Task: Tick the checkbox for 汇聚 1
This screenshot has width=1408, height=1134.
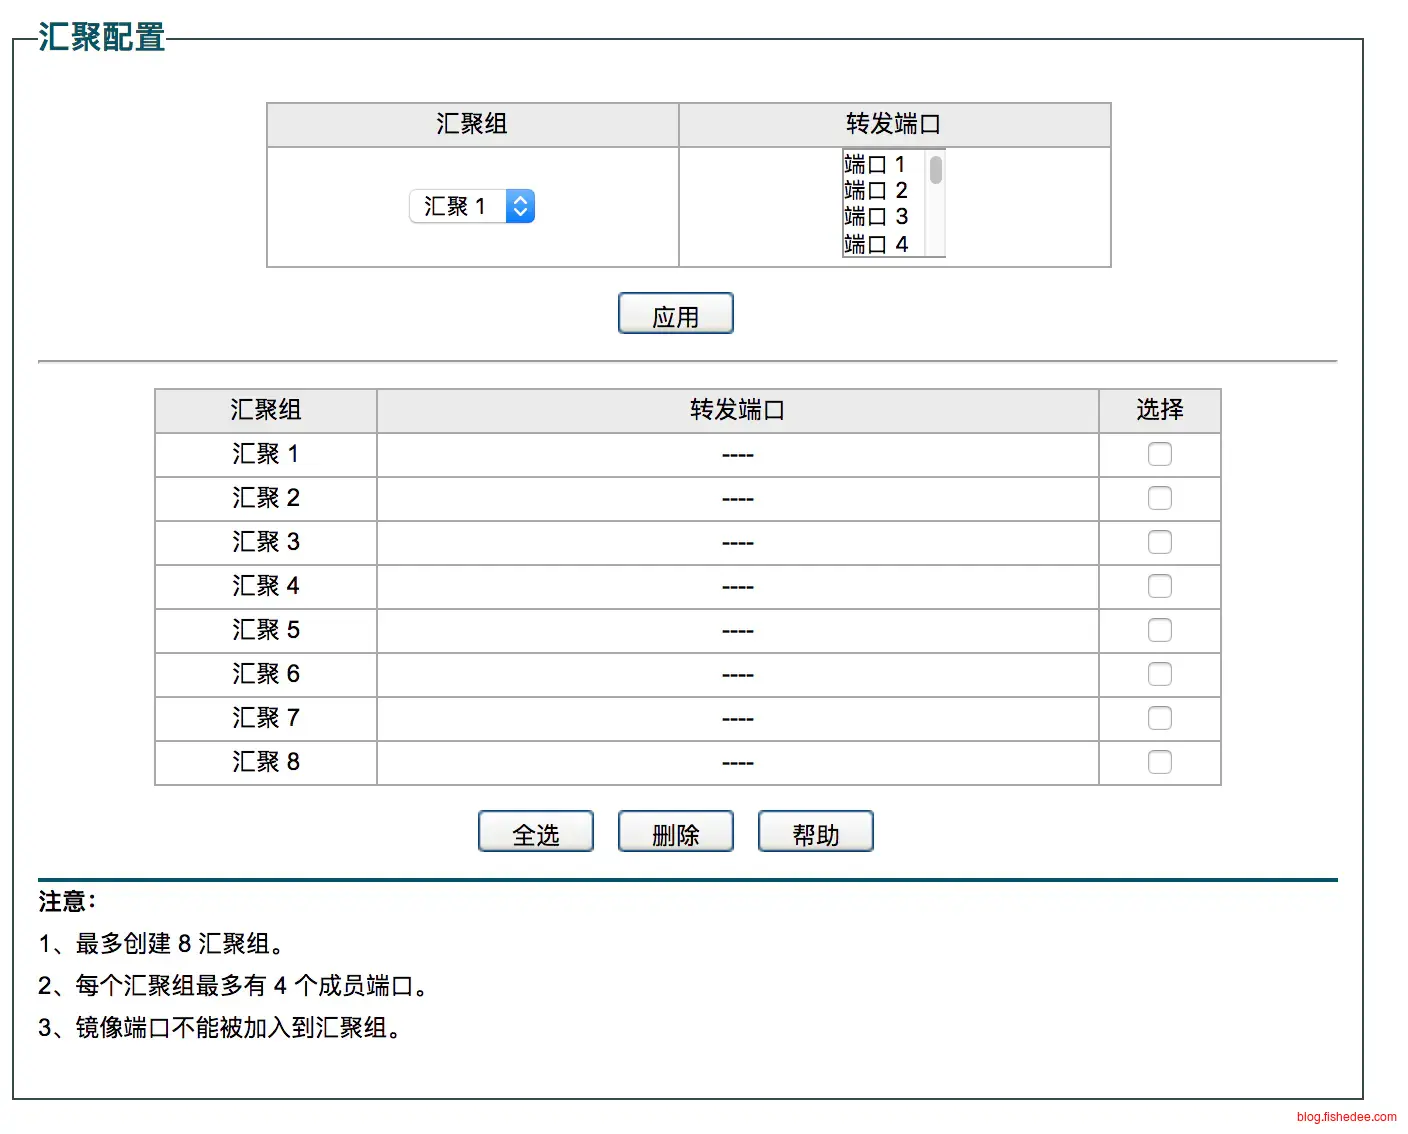Action: pos(1159,454)
